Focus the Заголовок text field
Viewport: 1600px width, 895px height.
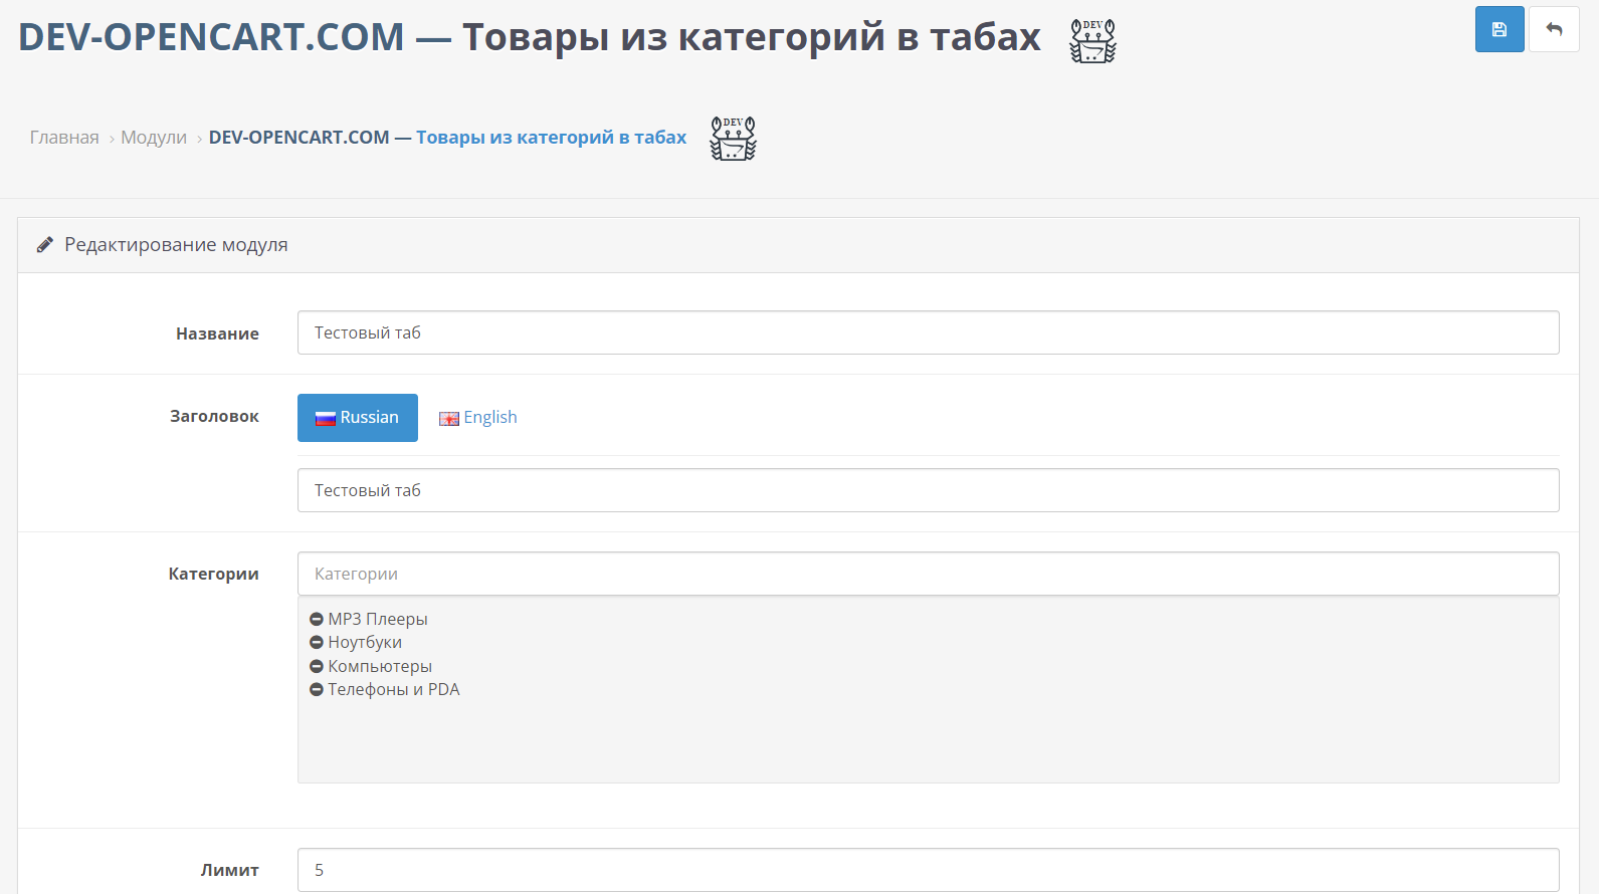tap(928, 491)
